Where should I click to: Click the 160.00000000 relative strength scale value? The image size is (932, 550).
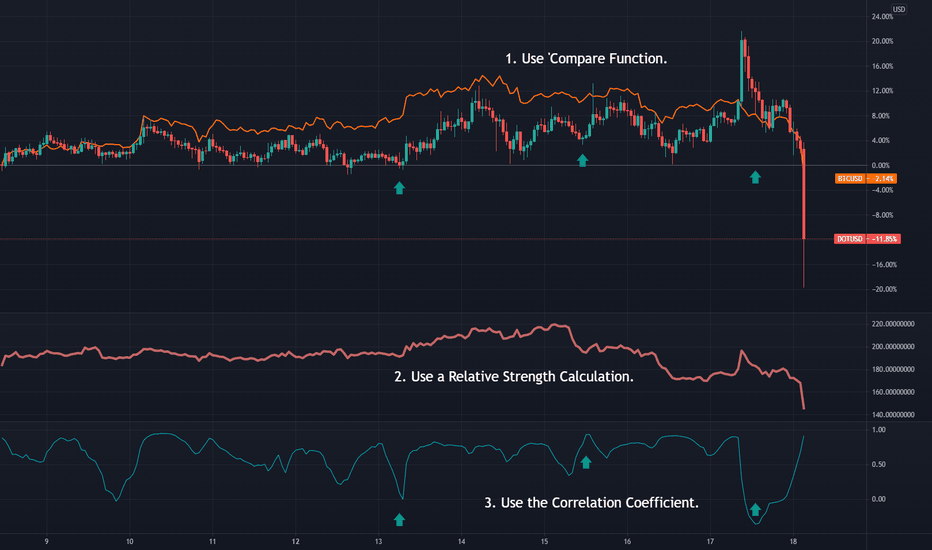coord(893,392)
